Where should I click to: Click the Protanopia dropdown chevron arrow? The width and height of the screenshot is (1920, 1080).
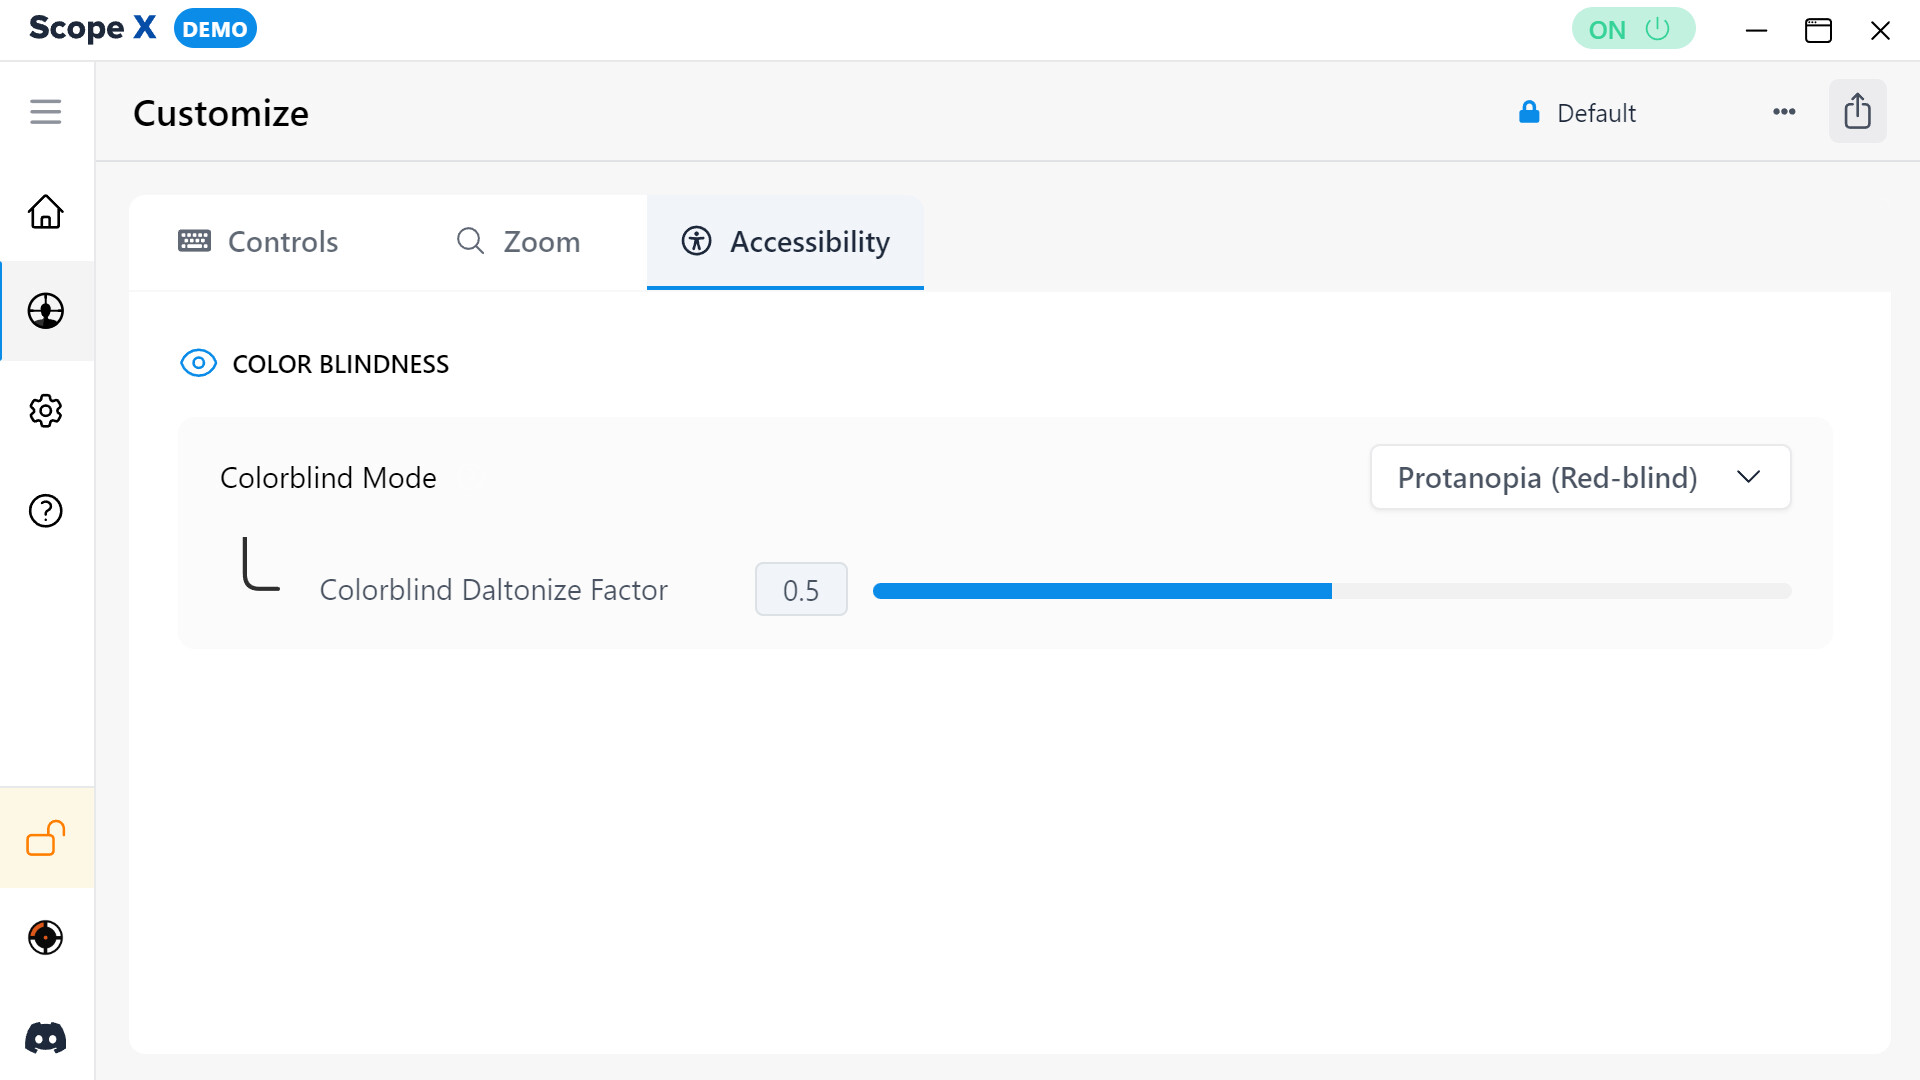coord(1748,477)
